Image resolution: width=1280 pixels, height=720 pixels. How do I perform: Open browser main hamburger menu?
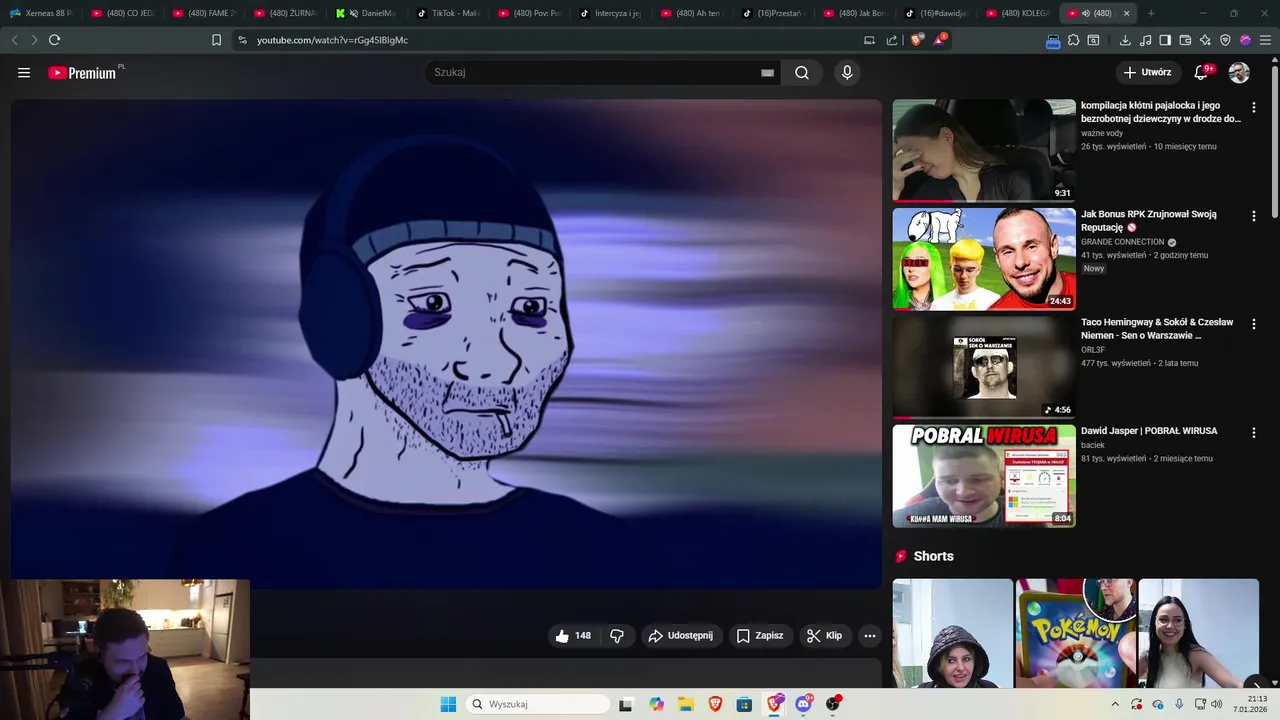pyautogui.click(x=1265, y=40)
